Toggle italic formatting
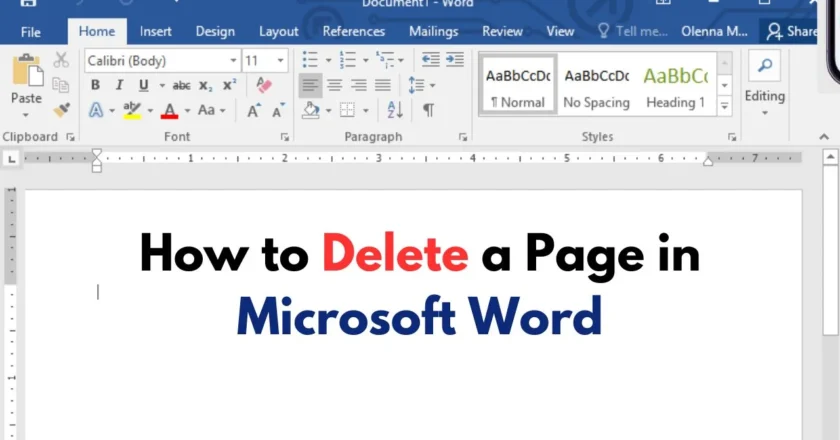Screen dimensions: 840x440 pyautogui.click(x=120, y=85)
